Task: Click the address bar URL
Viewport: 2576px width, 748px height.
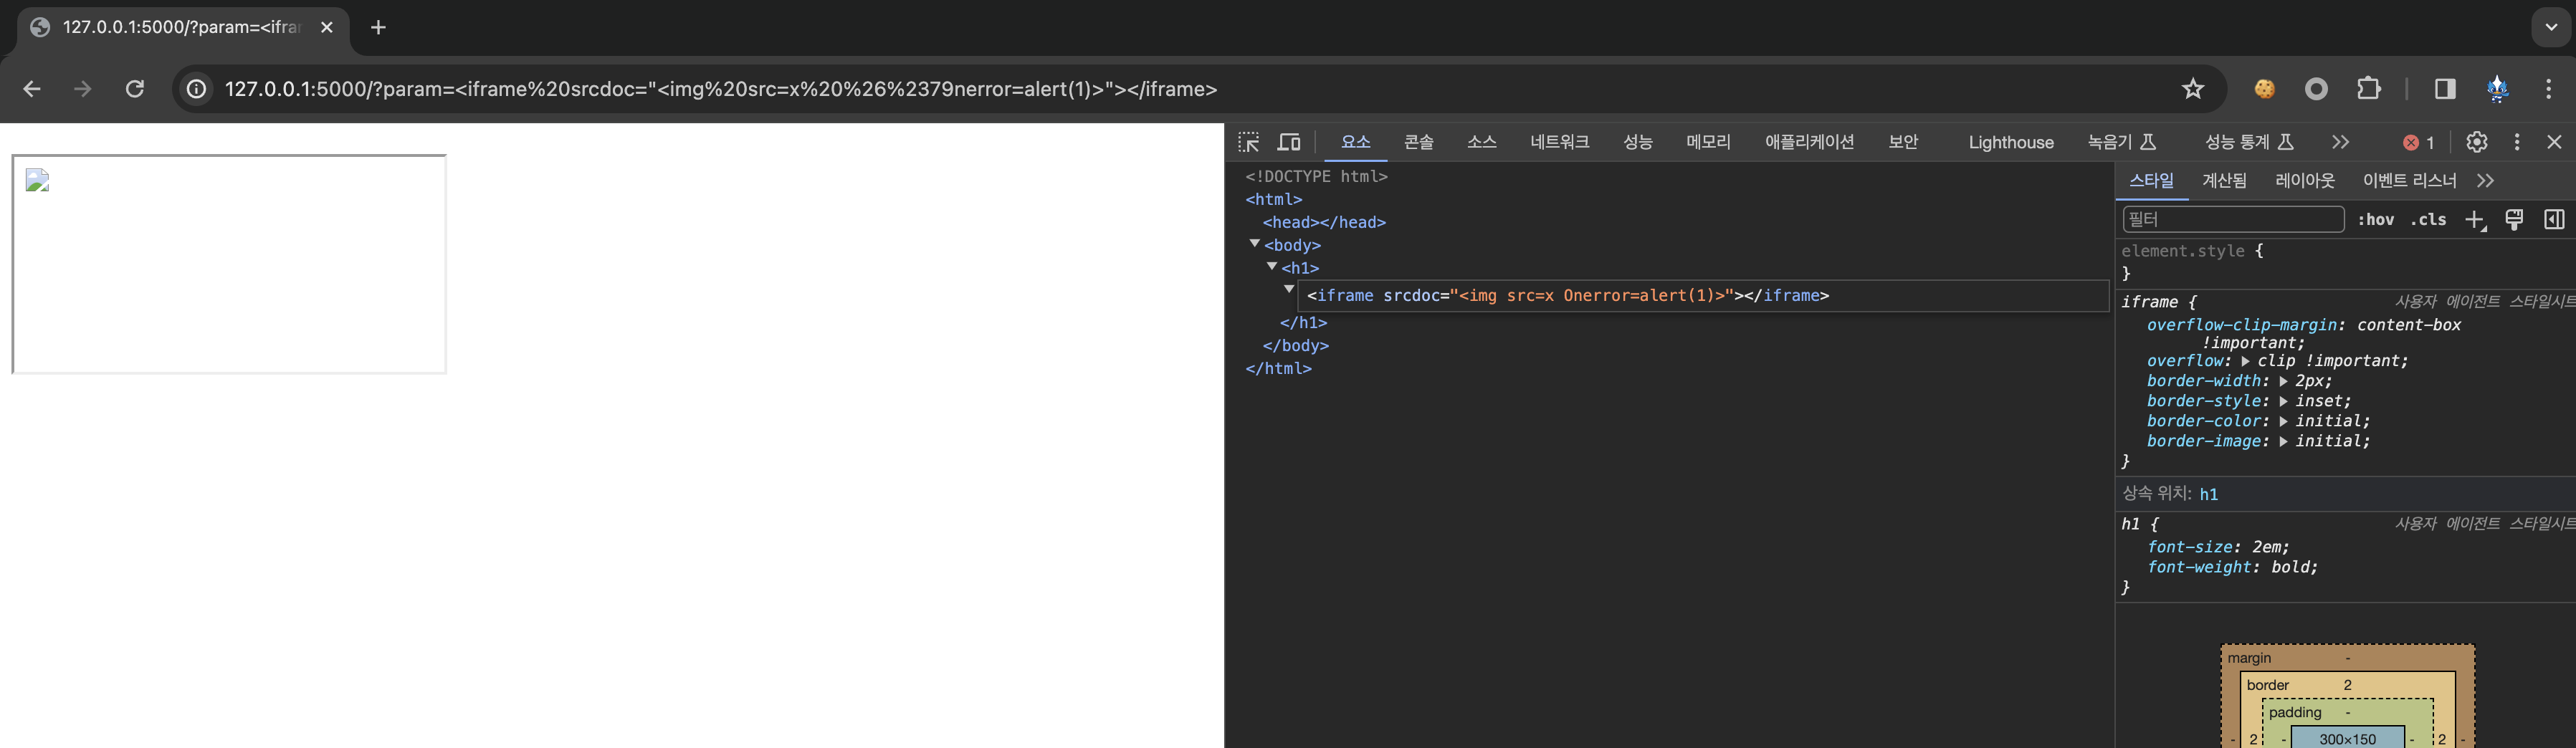Action: (721, 89)
